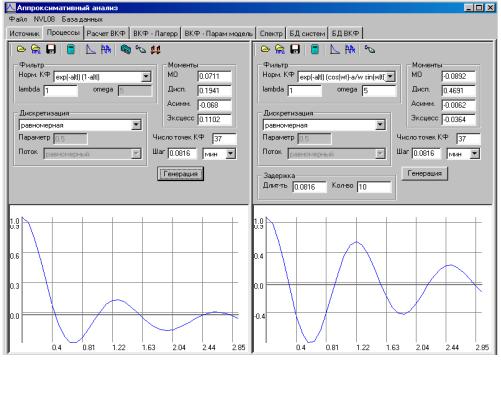Click the teal calculator icon in left toolbar
Image resolution: width=501 pixels, height=399 pixels.
click(71, 49)
